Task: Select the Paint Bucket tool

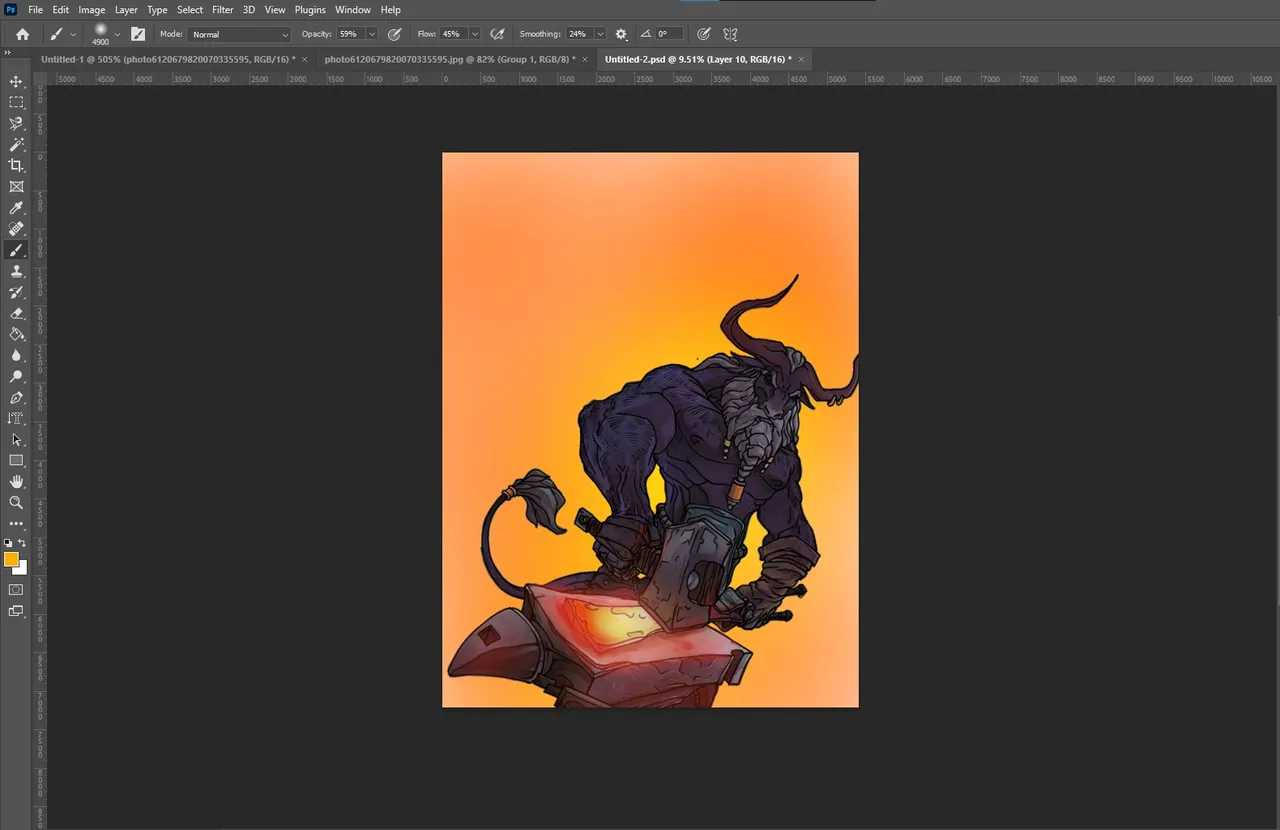Action: click(x=16, y=334)
